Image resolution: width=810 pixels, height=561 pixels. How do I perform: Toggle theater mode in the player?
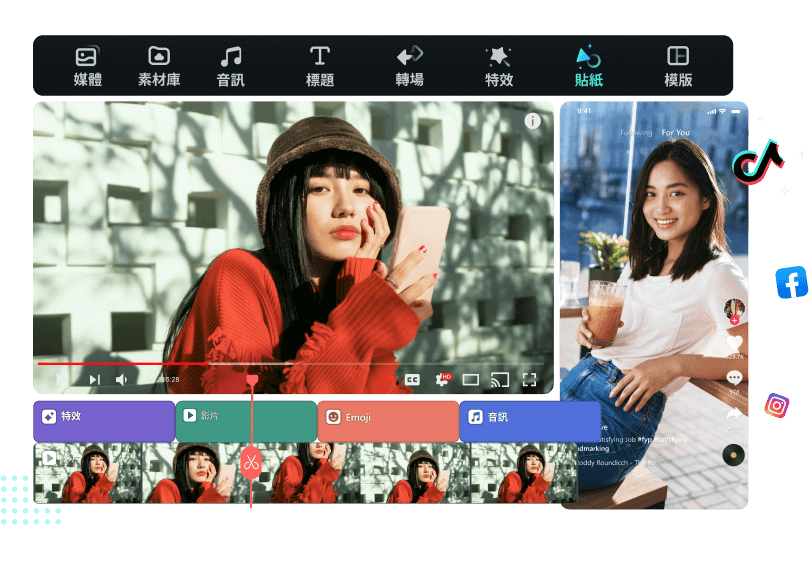coord(471,380)
